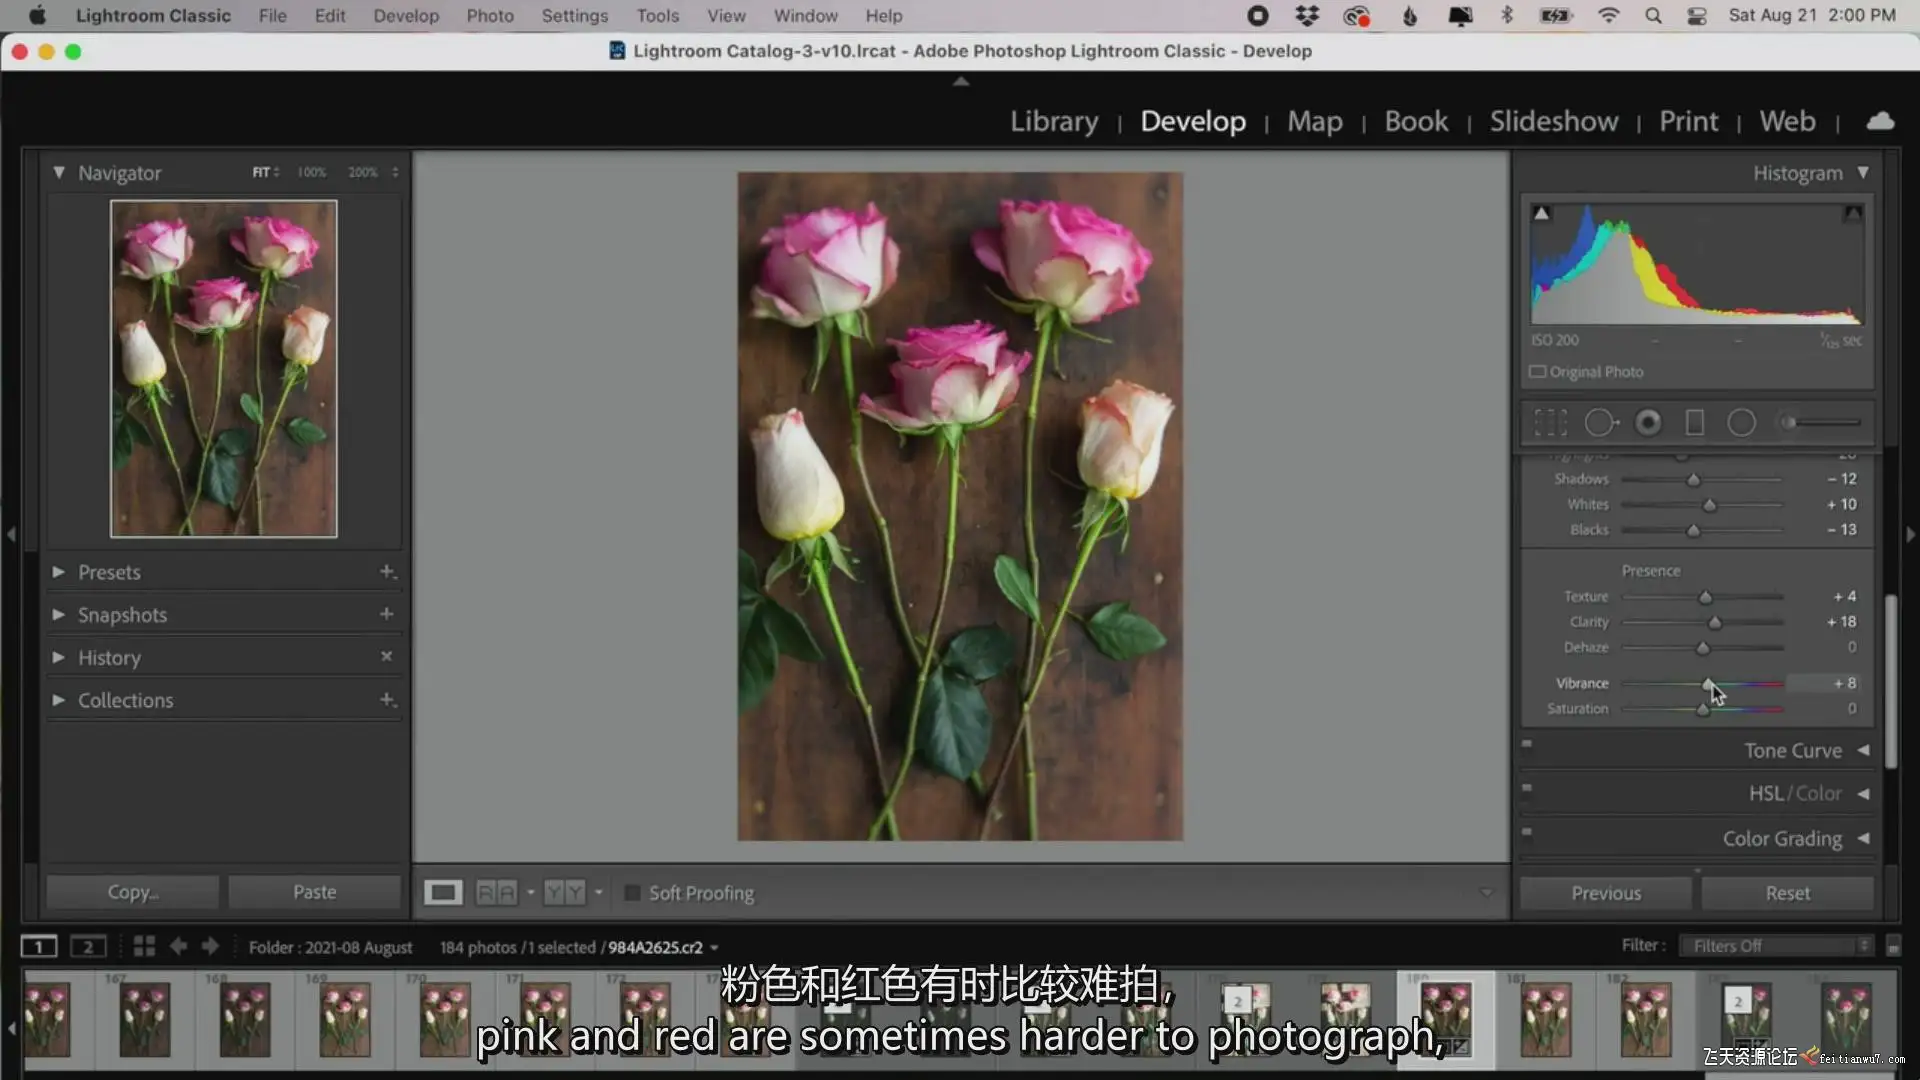
Task: Open the Settings menu
Action: 574,16
